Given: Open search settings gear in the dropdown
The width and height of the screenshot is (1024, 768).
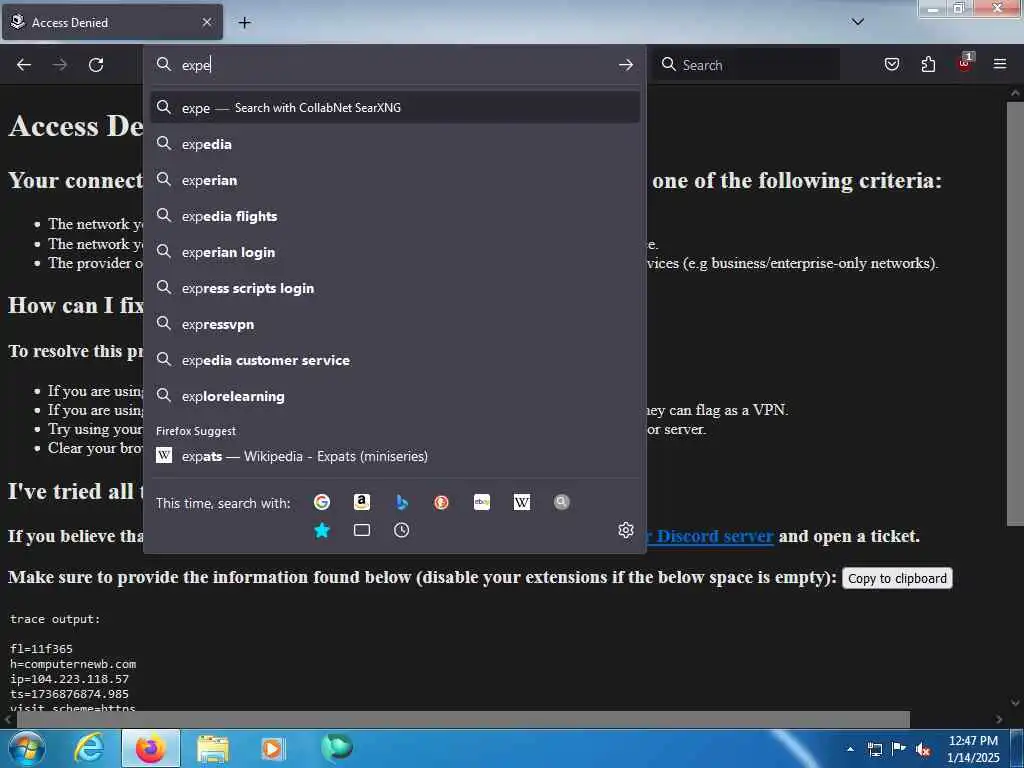Looking at the screenshot, I should pyautogui.click(x=626, y=530).
